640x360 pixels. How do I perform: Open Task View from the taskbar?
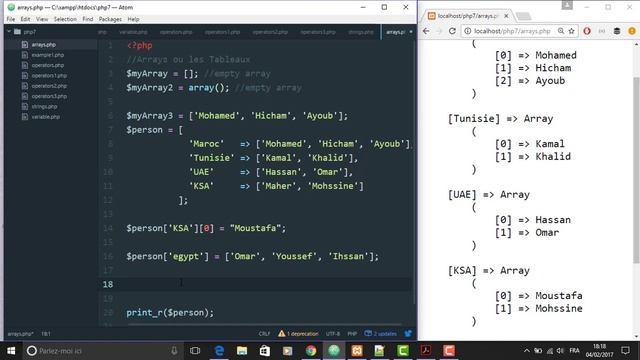click(x=195, y=351)
